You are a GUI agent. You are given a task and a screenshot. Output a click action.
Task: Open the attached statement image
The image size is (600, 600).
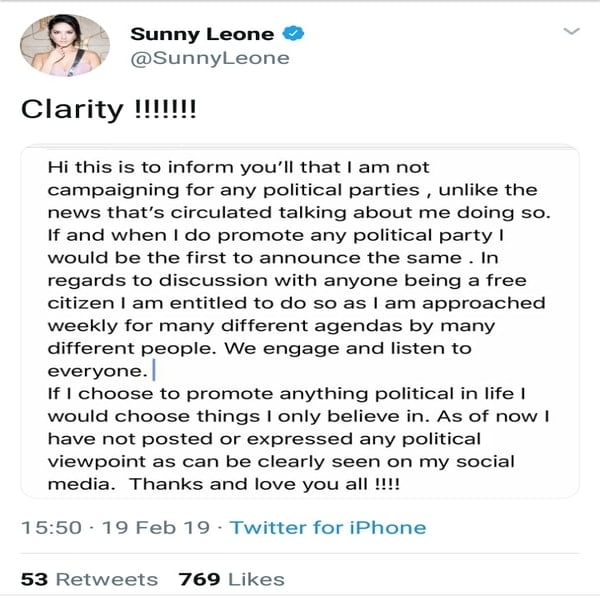[x=300, y=322]
